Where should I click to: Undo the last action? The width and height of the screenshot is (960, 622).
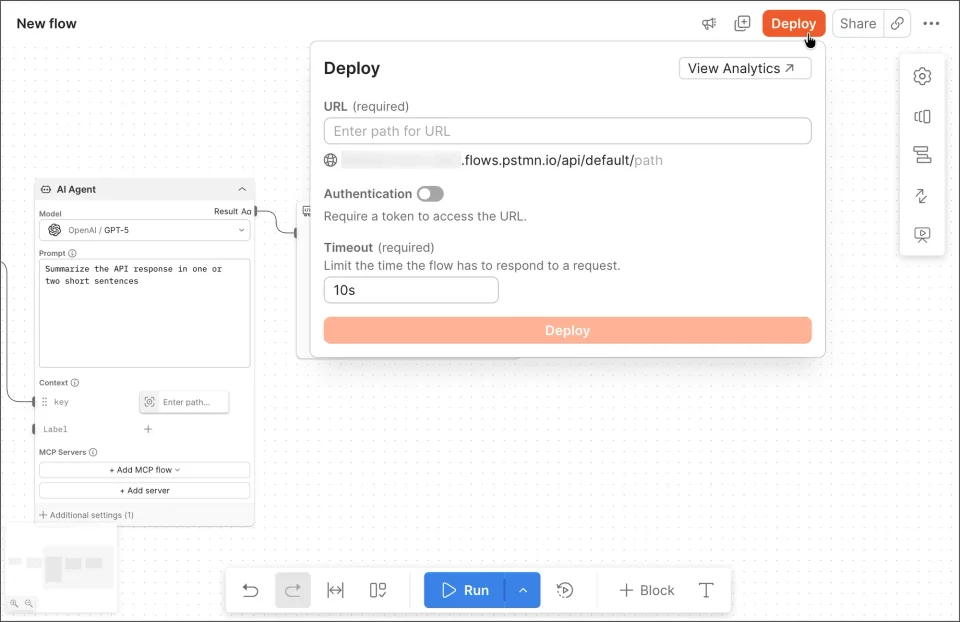pos(250,590)
